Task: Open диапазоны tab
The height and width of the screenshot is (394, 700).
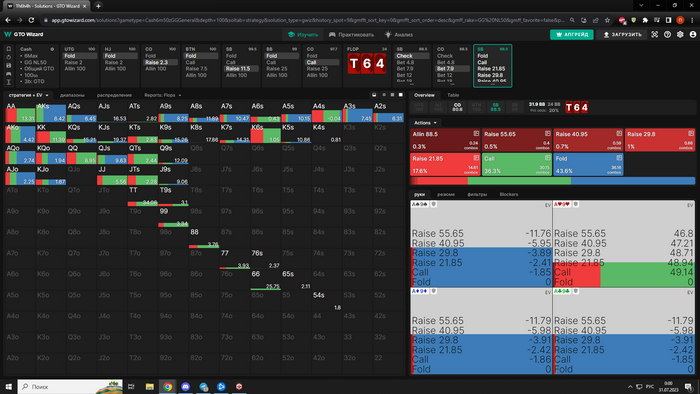Action: 72,95
